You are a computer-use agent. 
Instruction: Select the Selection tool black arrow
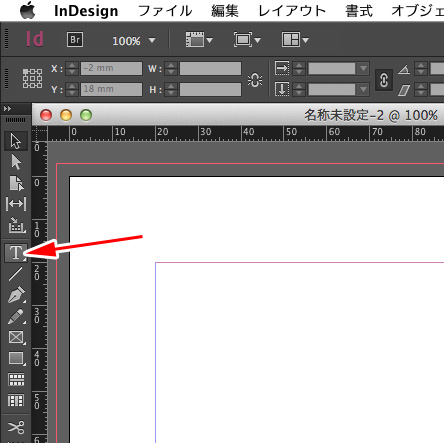(16, 141)
